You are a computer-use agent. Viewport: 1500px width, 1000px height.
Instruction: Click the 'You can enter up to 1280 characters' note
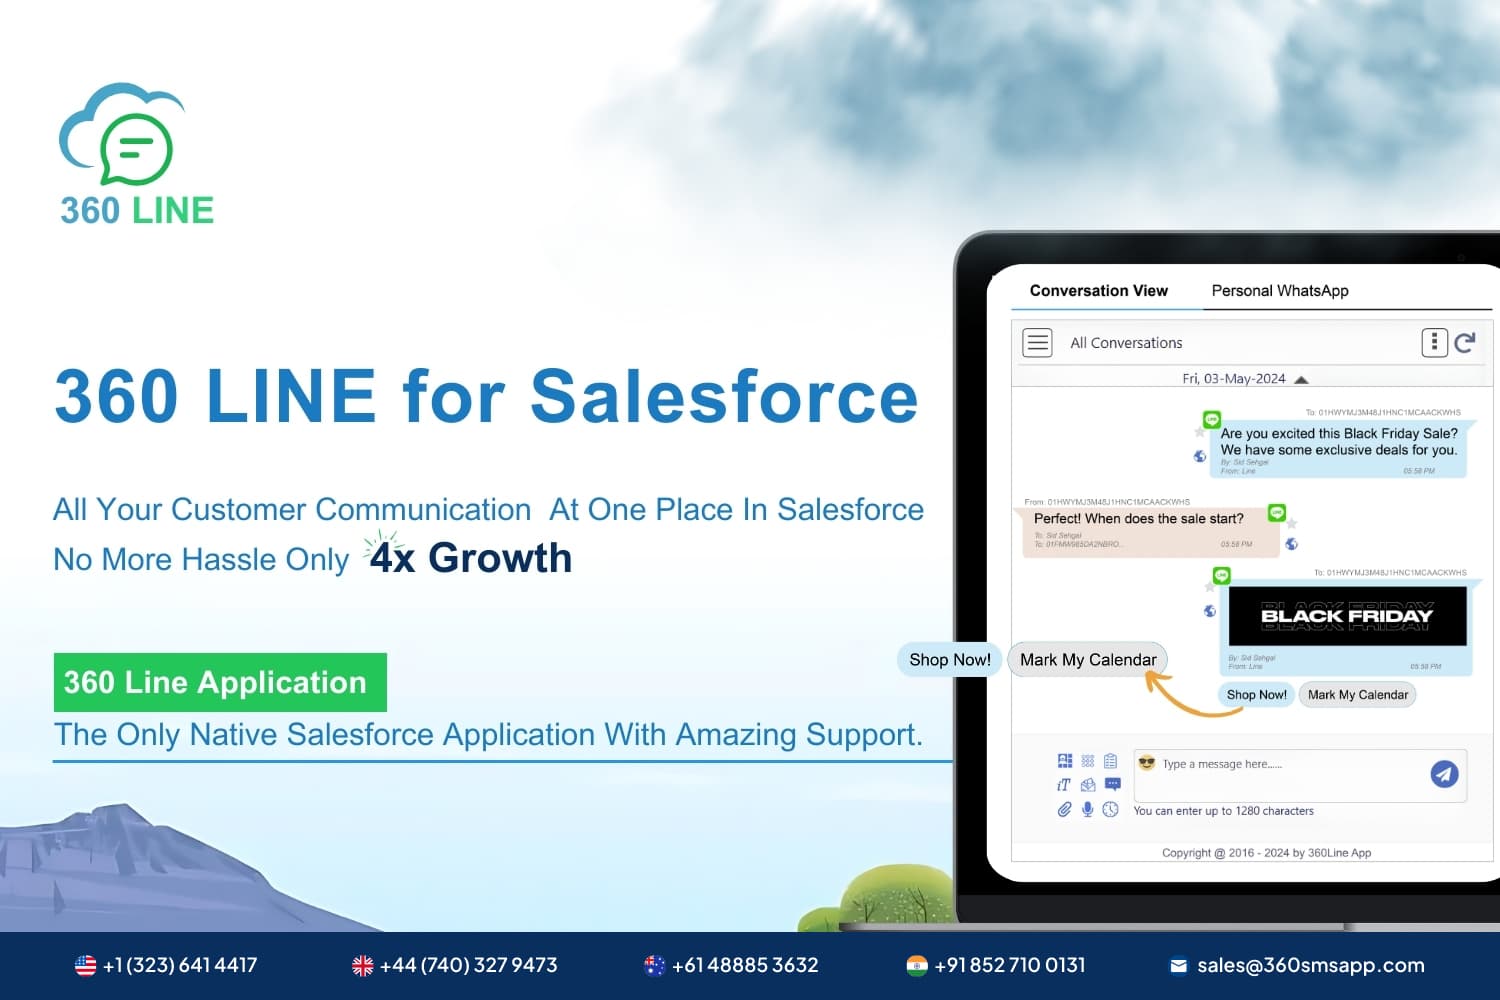click(1223, 811)
